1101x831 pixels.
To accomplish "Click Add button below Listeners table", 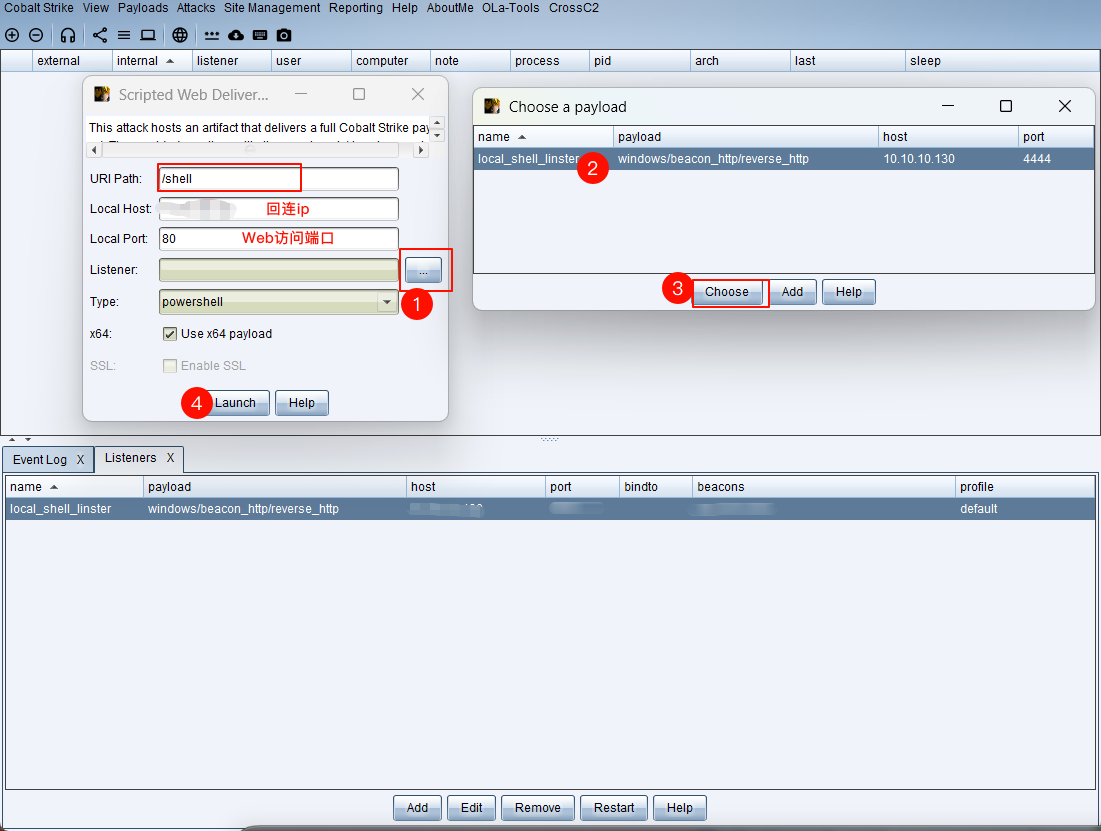I will point(417,808).
